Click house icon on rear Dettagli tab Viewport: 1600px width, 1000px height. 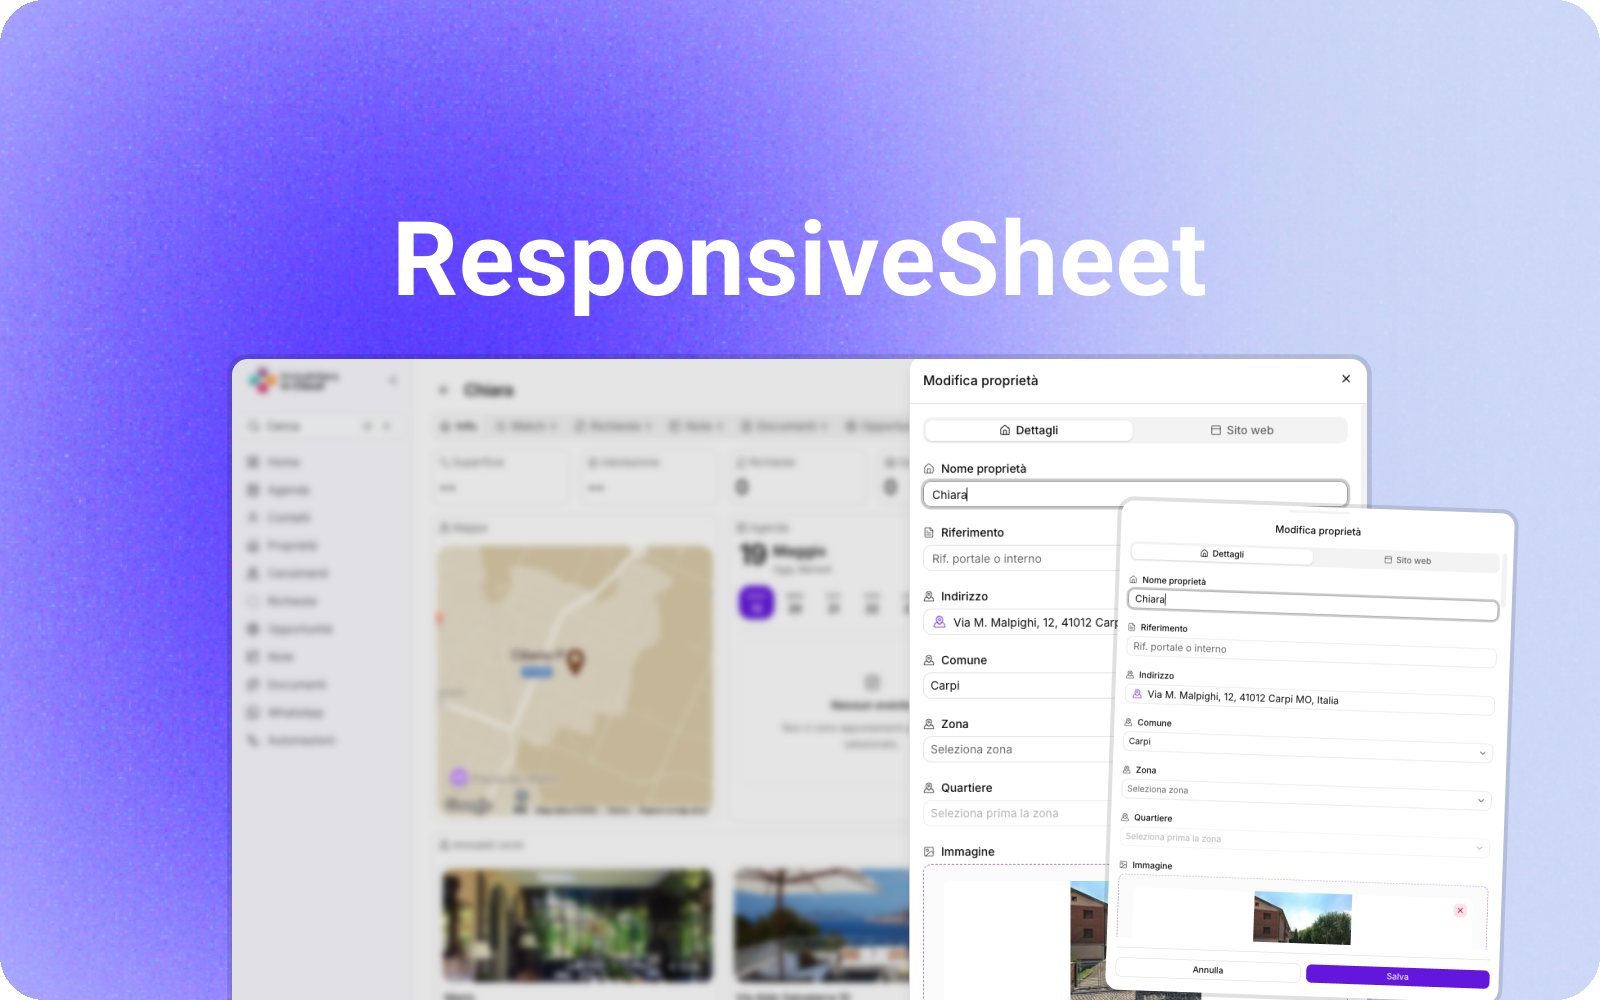tap(1005, 431)
